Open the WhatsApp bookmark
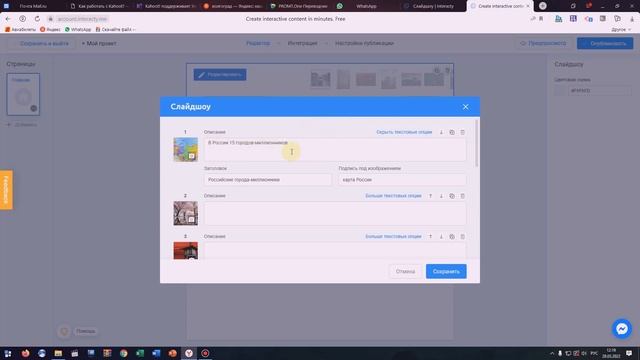640x360 pixels. (78, 29)
